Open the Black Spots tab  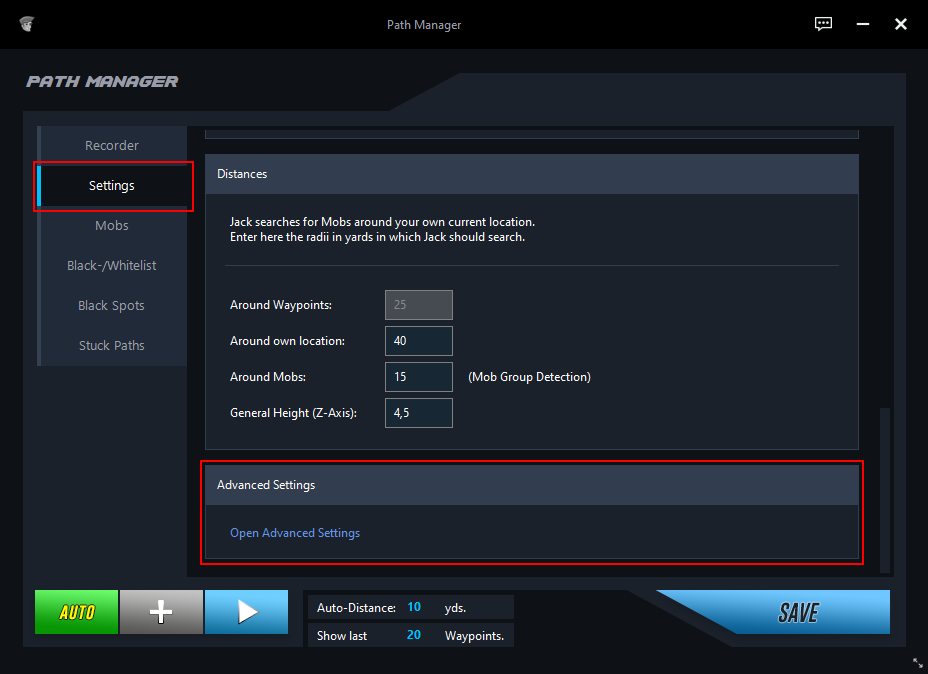[112, 306]
